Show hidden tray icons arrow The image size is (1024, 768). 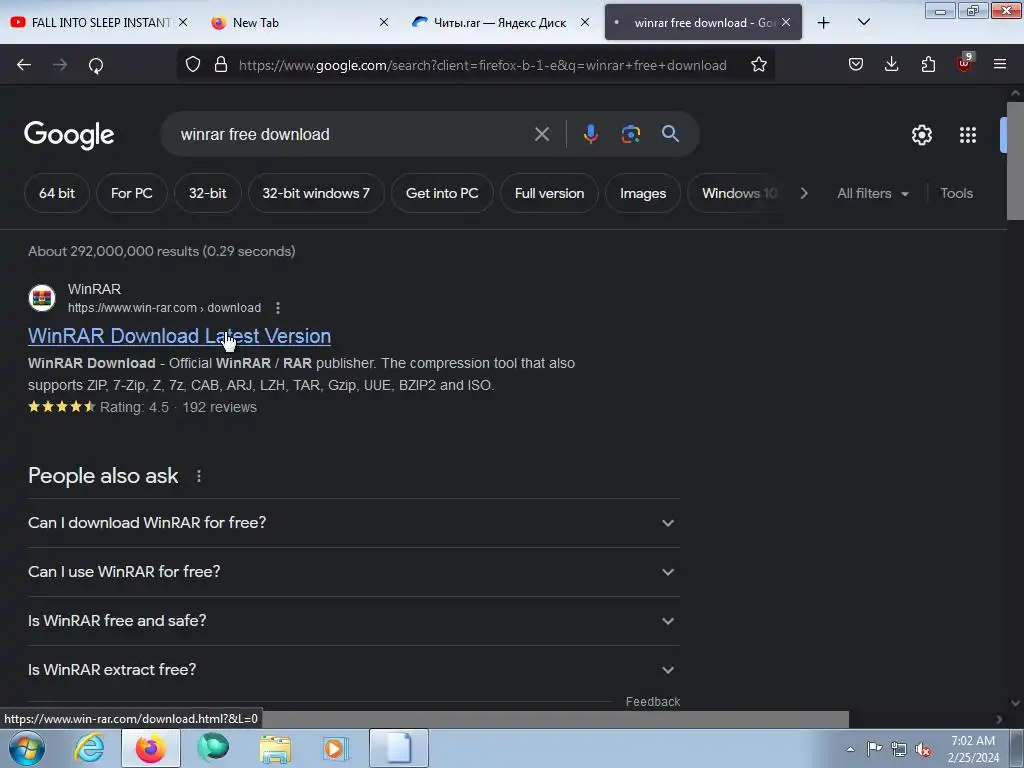(x=850, y=749)
